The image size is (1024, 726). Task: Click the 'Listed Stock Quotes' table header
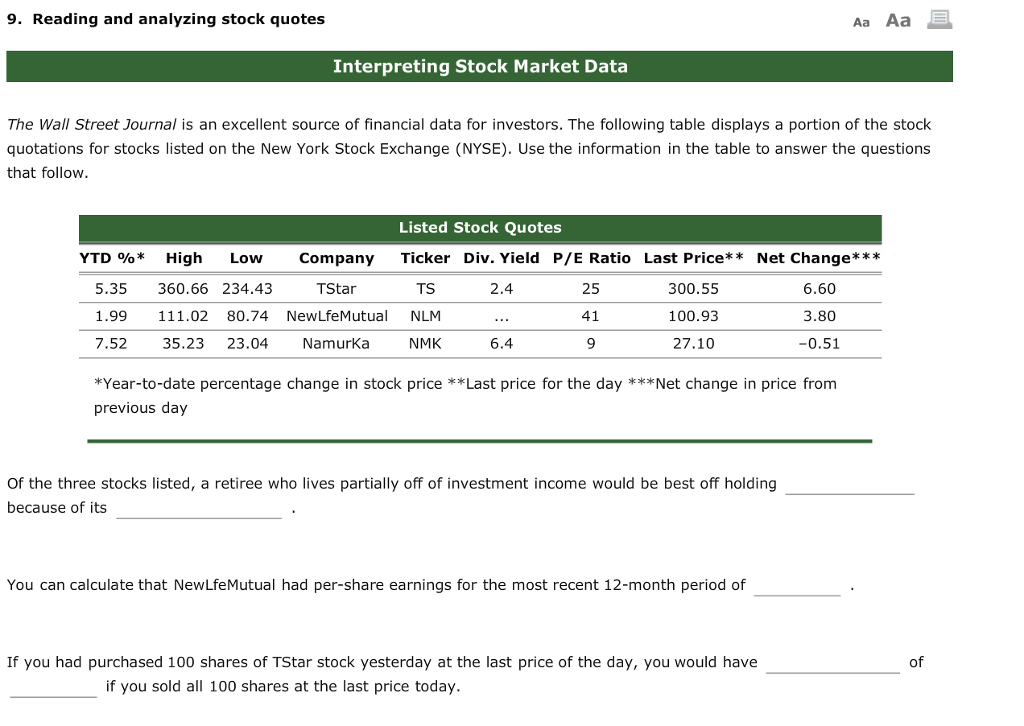[x=480, y=228]
